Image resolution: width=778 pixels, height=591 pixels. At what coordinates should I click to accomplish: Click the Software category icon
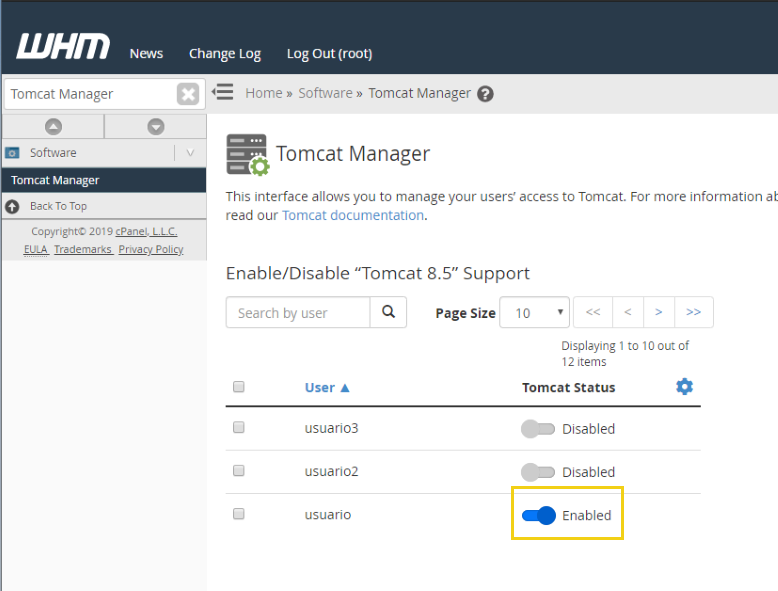point(12,153)
